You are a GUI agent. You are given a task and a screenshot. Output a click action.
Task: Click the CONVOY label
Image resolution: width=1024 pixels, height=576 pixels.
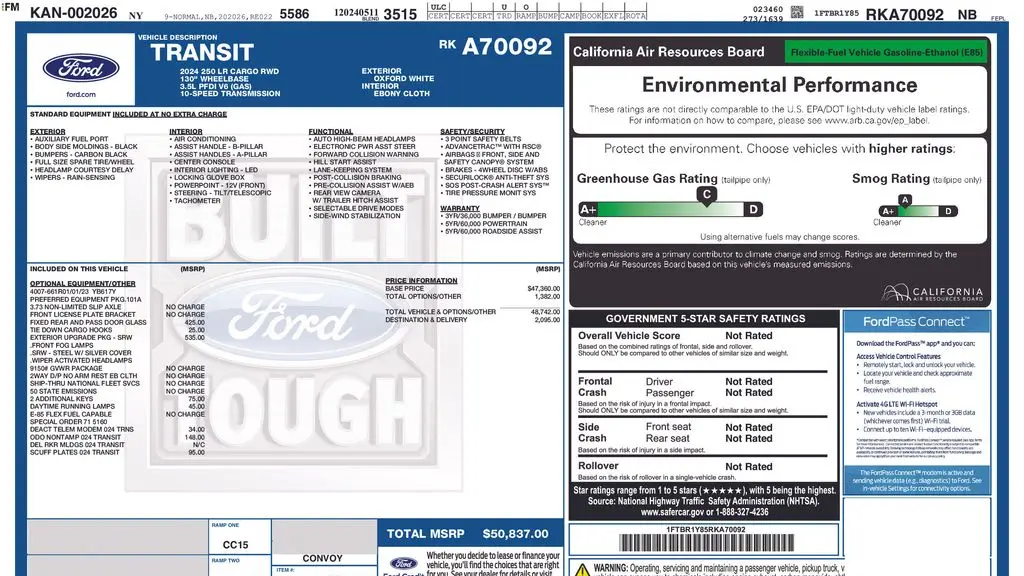point(323,558)
